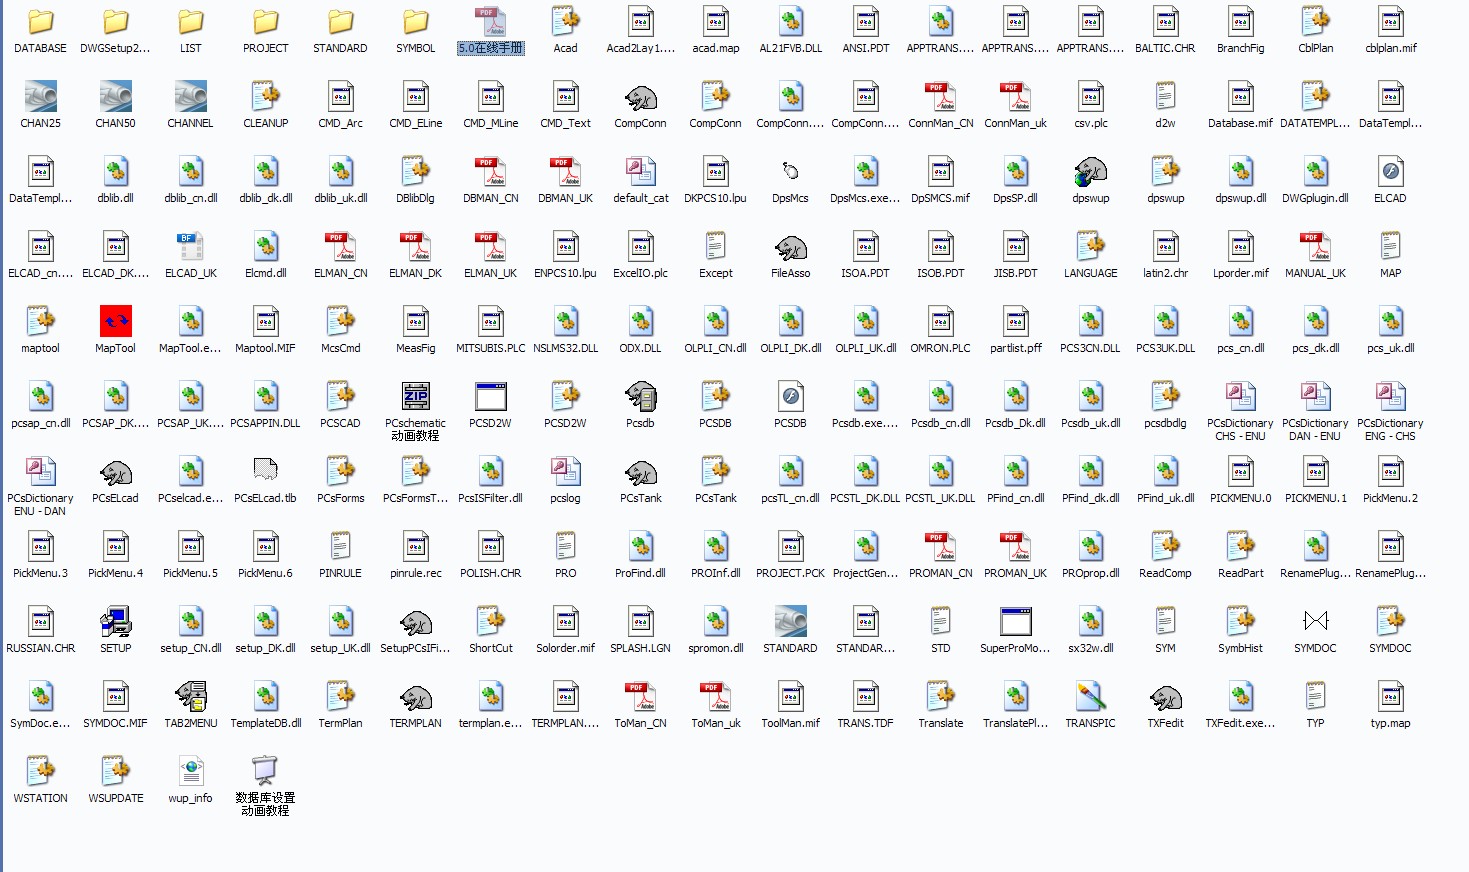Select the SPLASH.LGN file
The height and width of the screenshot is (872, 1469).
(x=641, y=621)
